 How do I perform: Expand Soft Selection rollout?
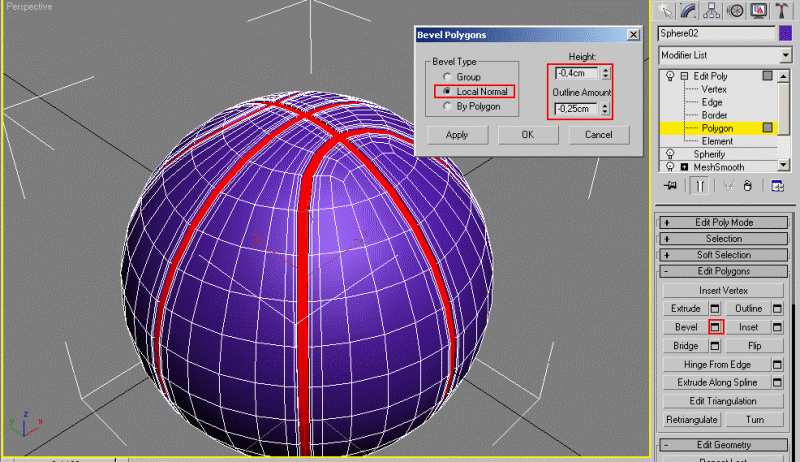pyautogui.click(x=723, y=255)
